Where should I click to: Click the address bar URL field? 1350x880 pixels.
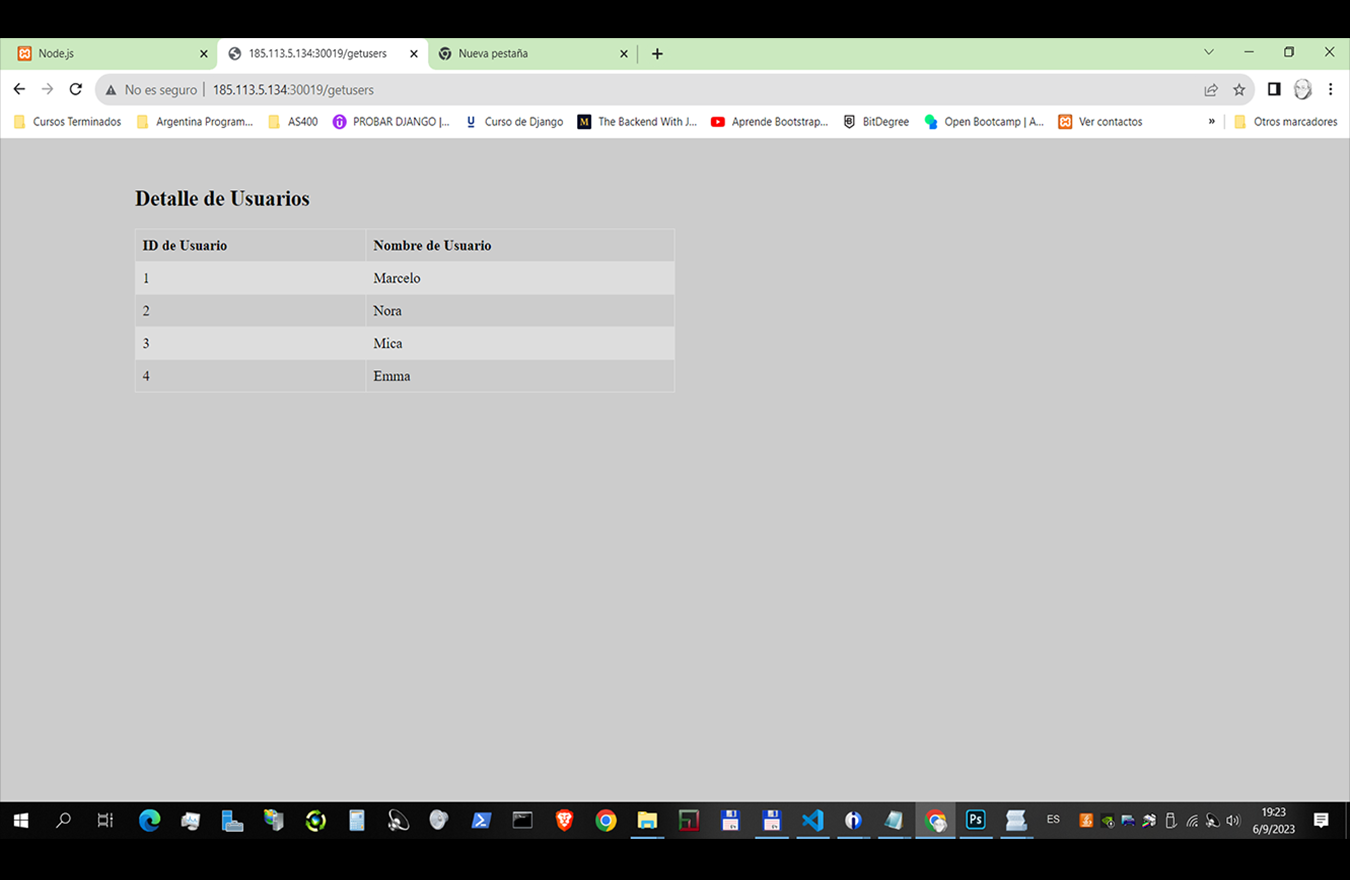click(x=292, y=89)
